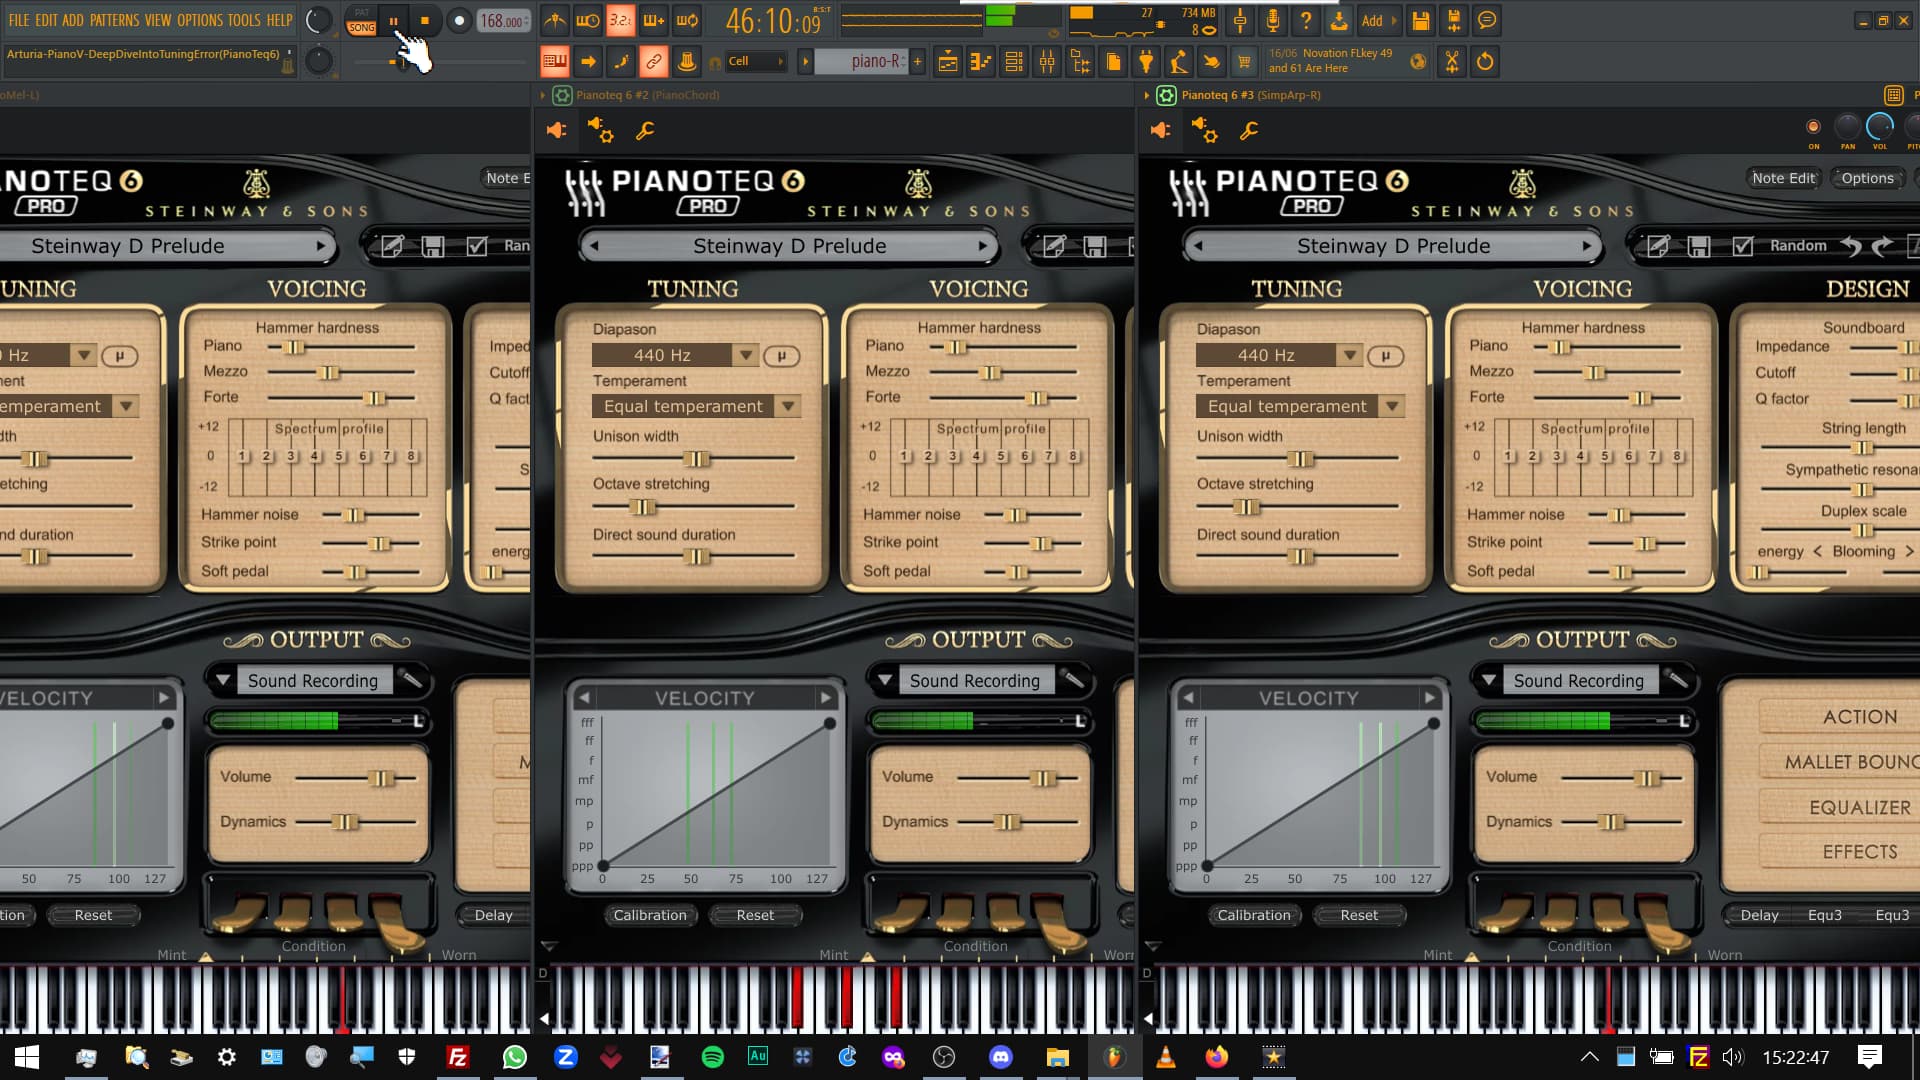
Task: Open the plugin picker plug icon
Action: [1146, 62]
